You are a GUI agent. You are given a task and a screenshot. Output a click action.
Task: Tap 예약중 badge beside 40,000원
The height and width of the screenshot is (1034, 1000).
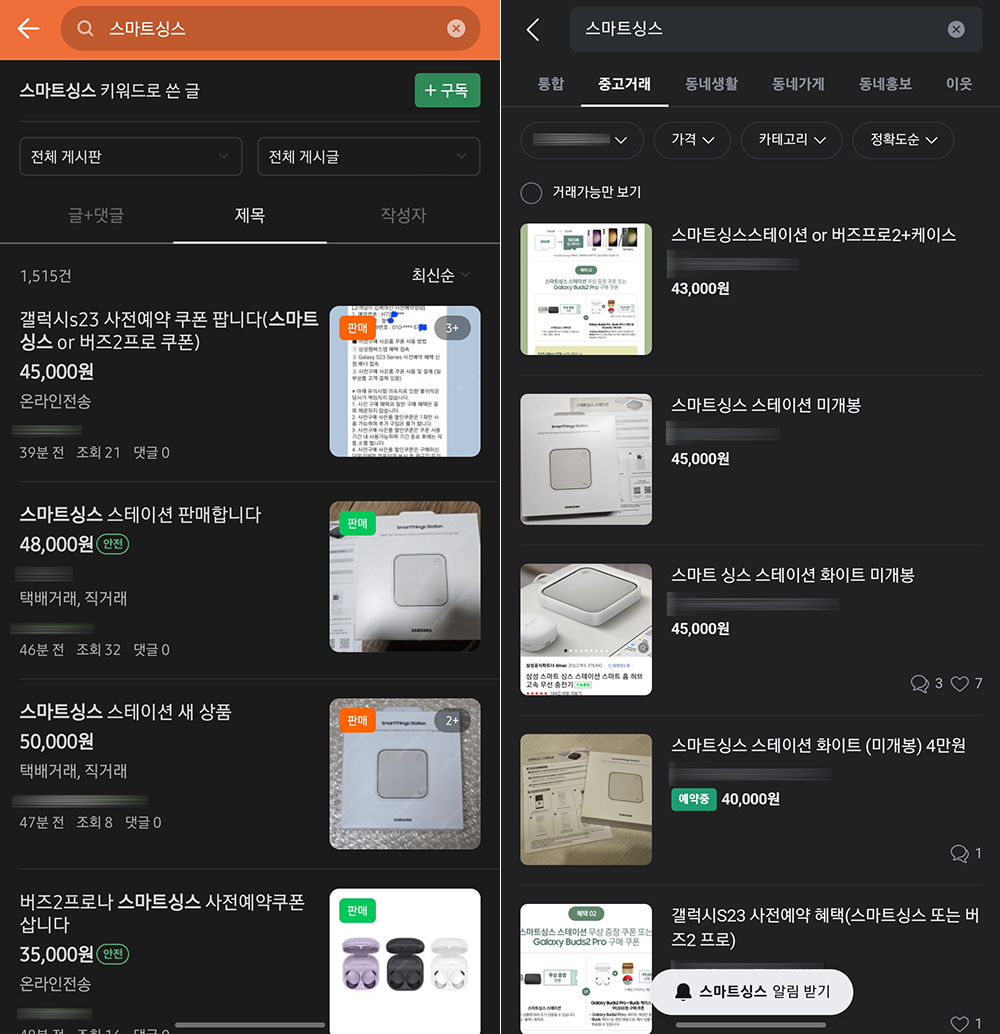tap(693, 799)
